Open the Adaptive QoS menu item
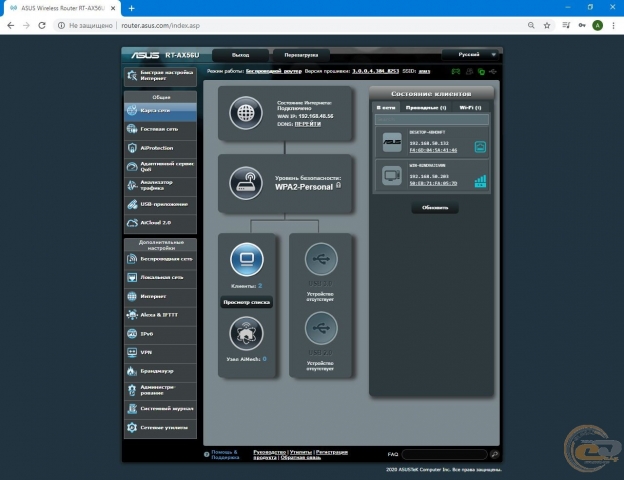Image resolution: width=624 pixels, height=480 pixels. click(x=160, y=167)
